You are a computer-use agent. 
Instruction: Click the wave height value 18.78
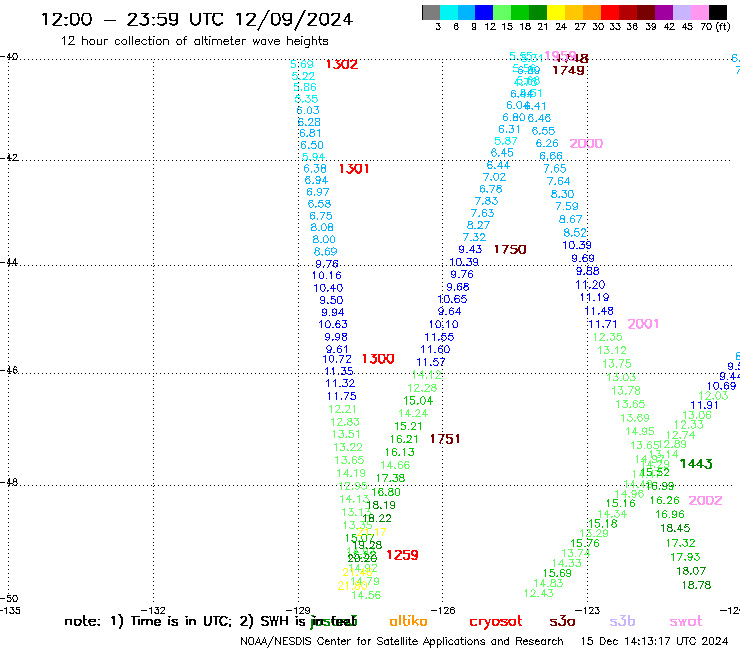point(696,585)
